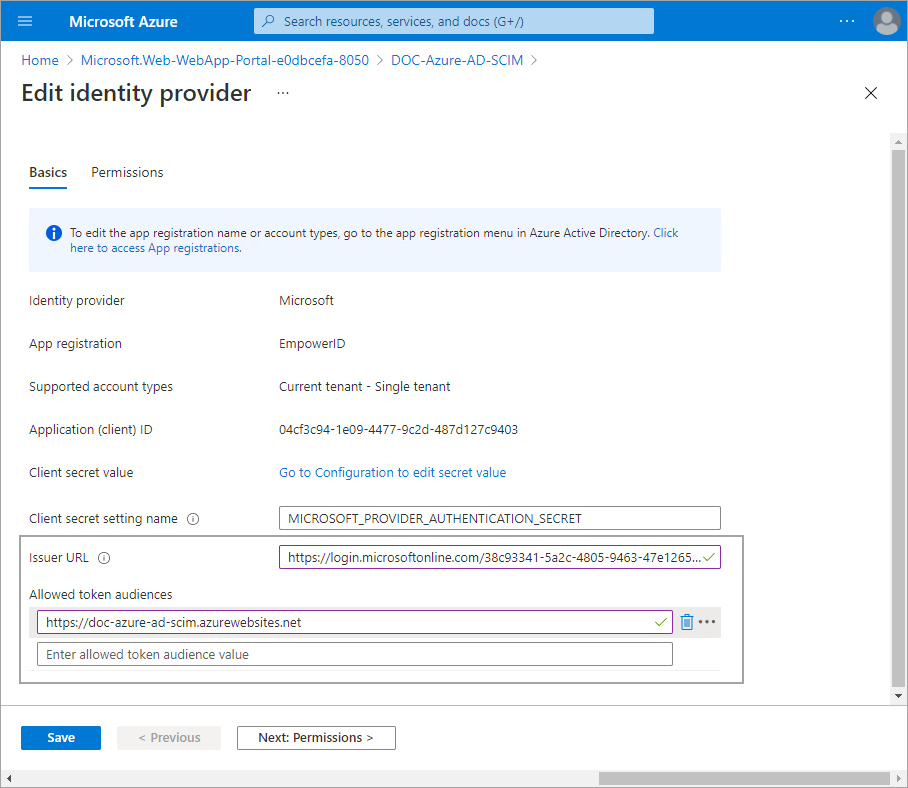Open DOC-Azure-AD-SCIM breadcrumb link
Screen dimensions: 908x788
457,60
